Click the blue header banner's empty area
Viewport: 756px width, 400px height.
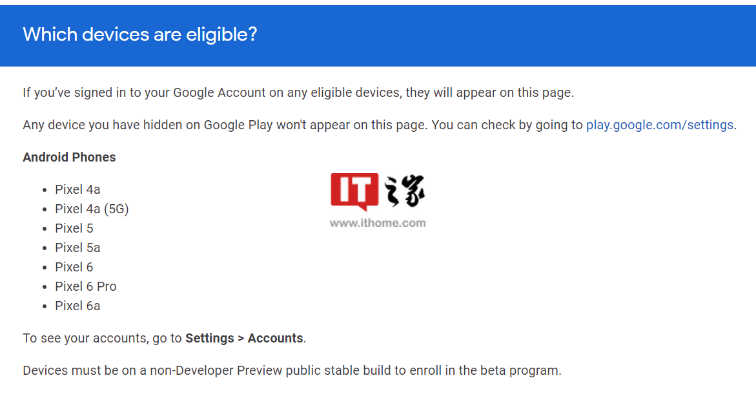click(550, 34)
